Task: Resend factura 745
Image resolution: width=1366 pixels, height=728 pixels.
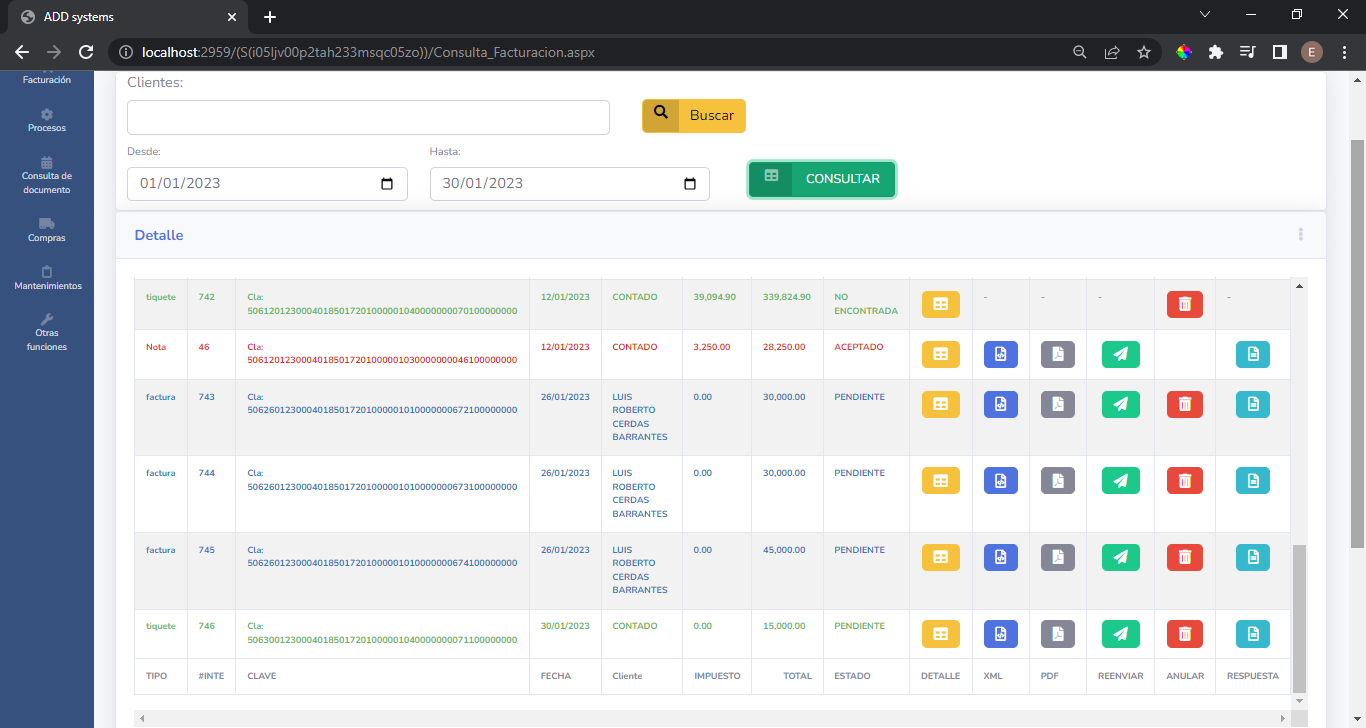Action: tap(1121, 557)
